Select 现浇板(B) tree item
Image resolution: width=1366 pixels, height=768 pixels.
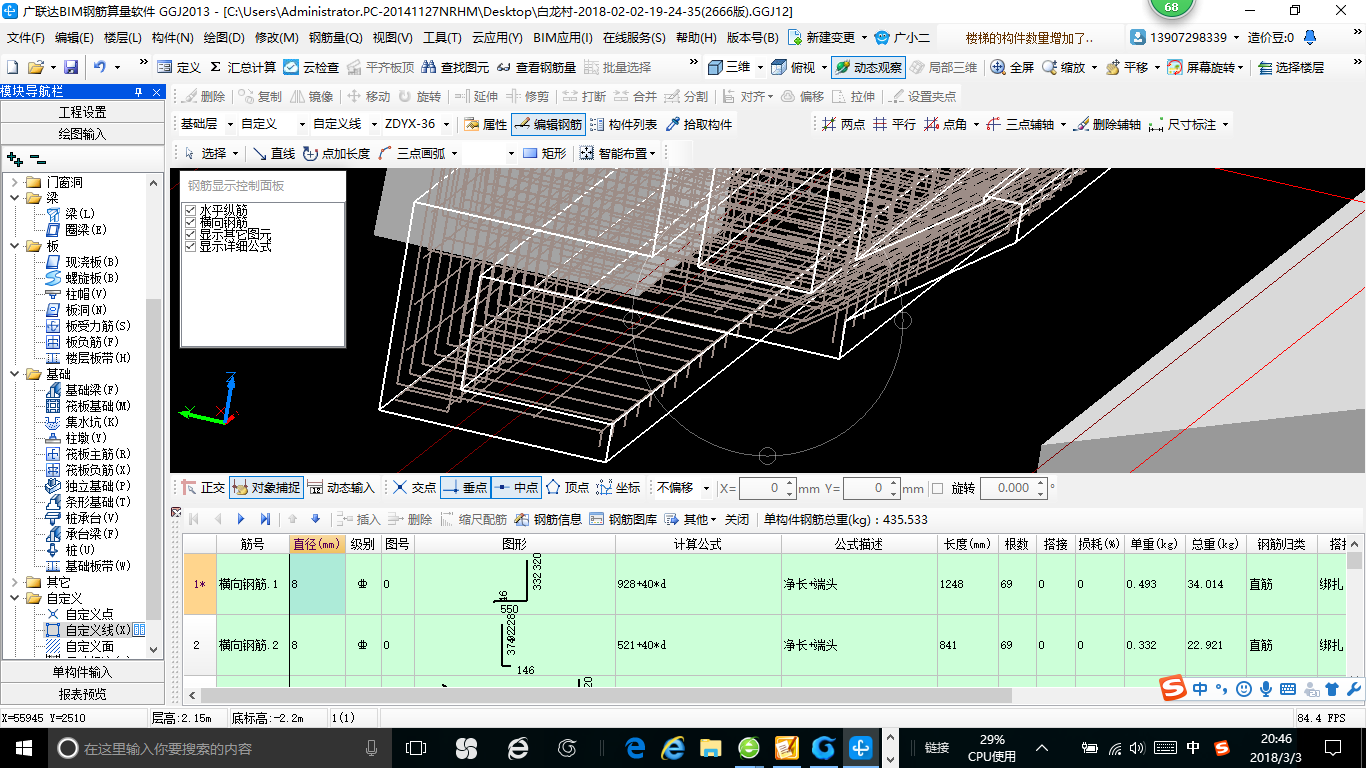pos(82,262)
